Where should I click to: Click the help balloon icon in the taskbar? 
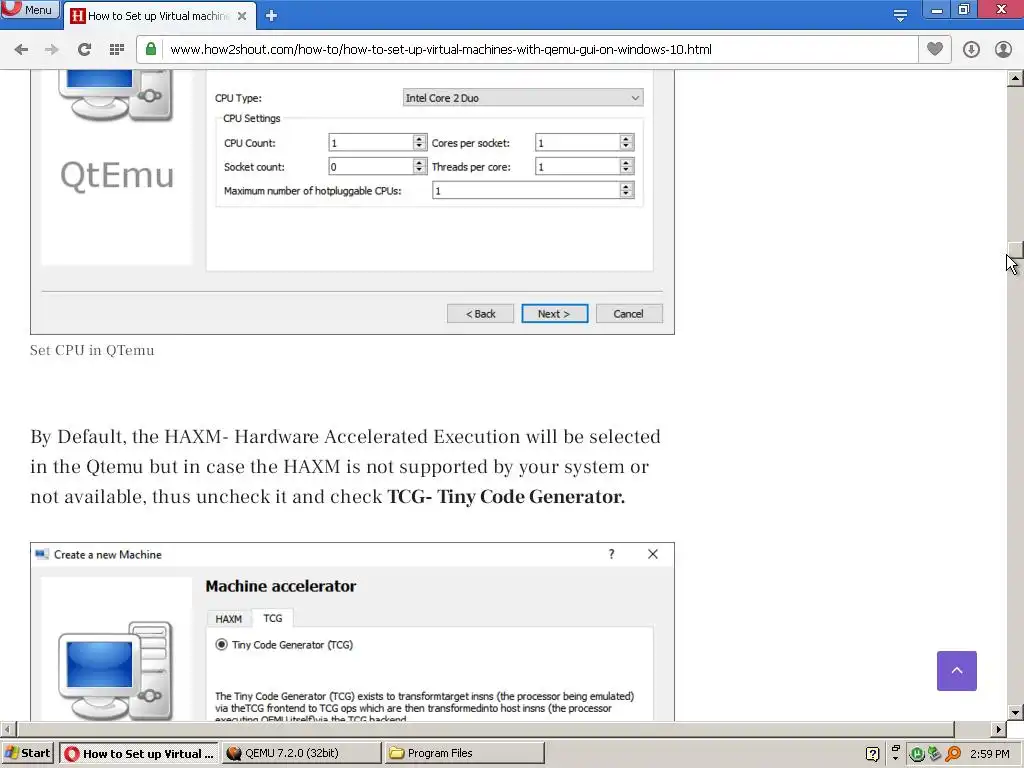[872, 754]
